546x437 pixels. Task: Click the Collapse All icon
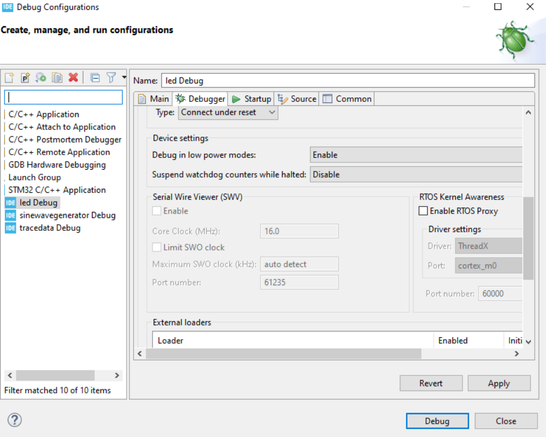95,77
